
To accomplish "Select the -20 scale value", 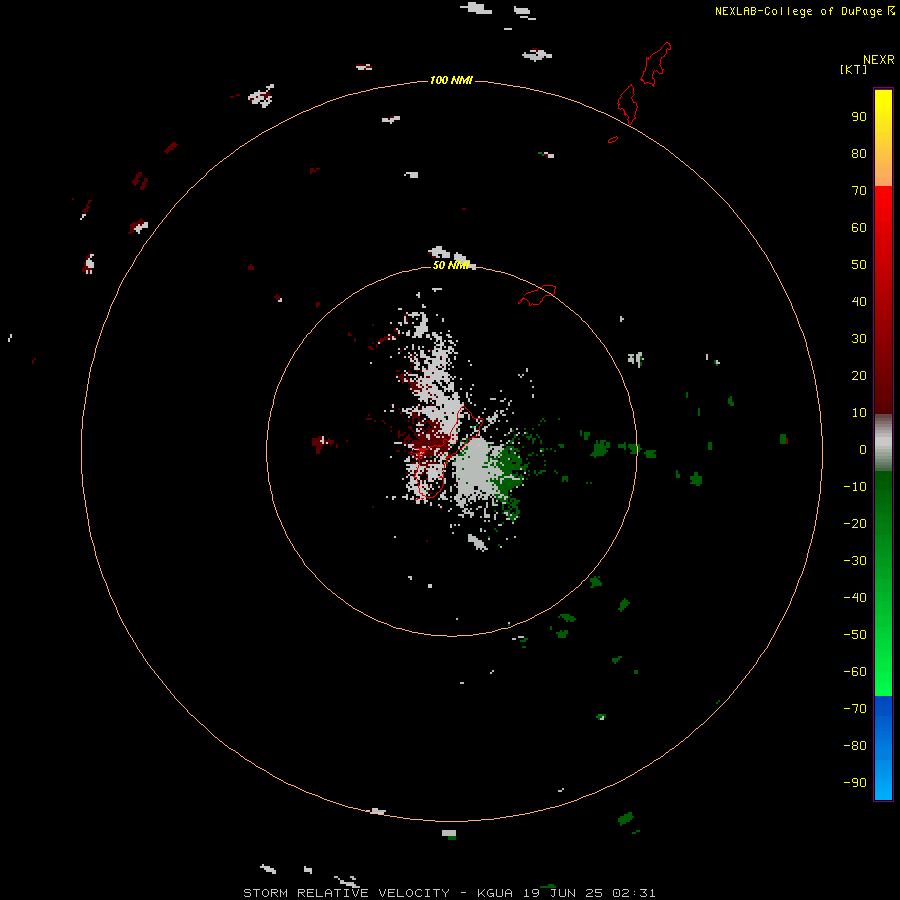I will pyautogui.click(x=855, y=524).
